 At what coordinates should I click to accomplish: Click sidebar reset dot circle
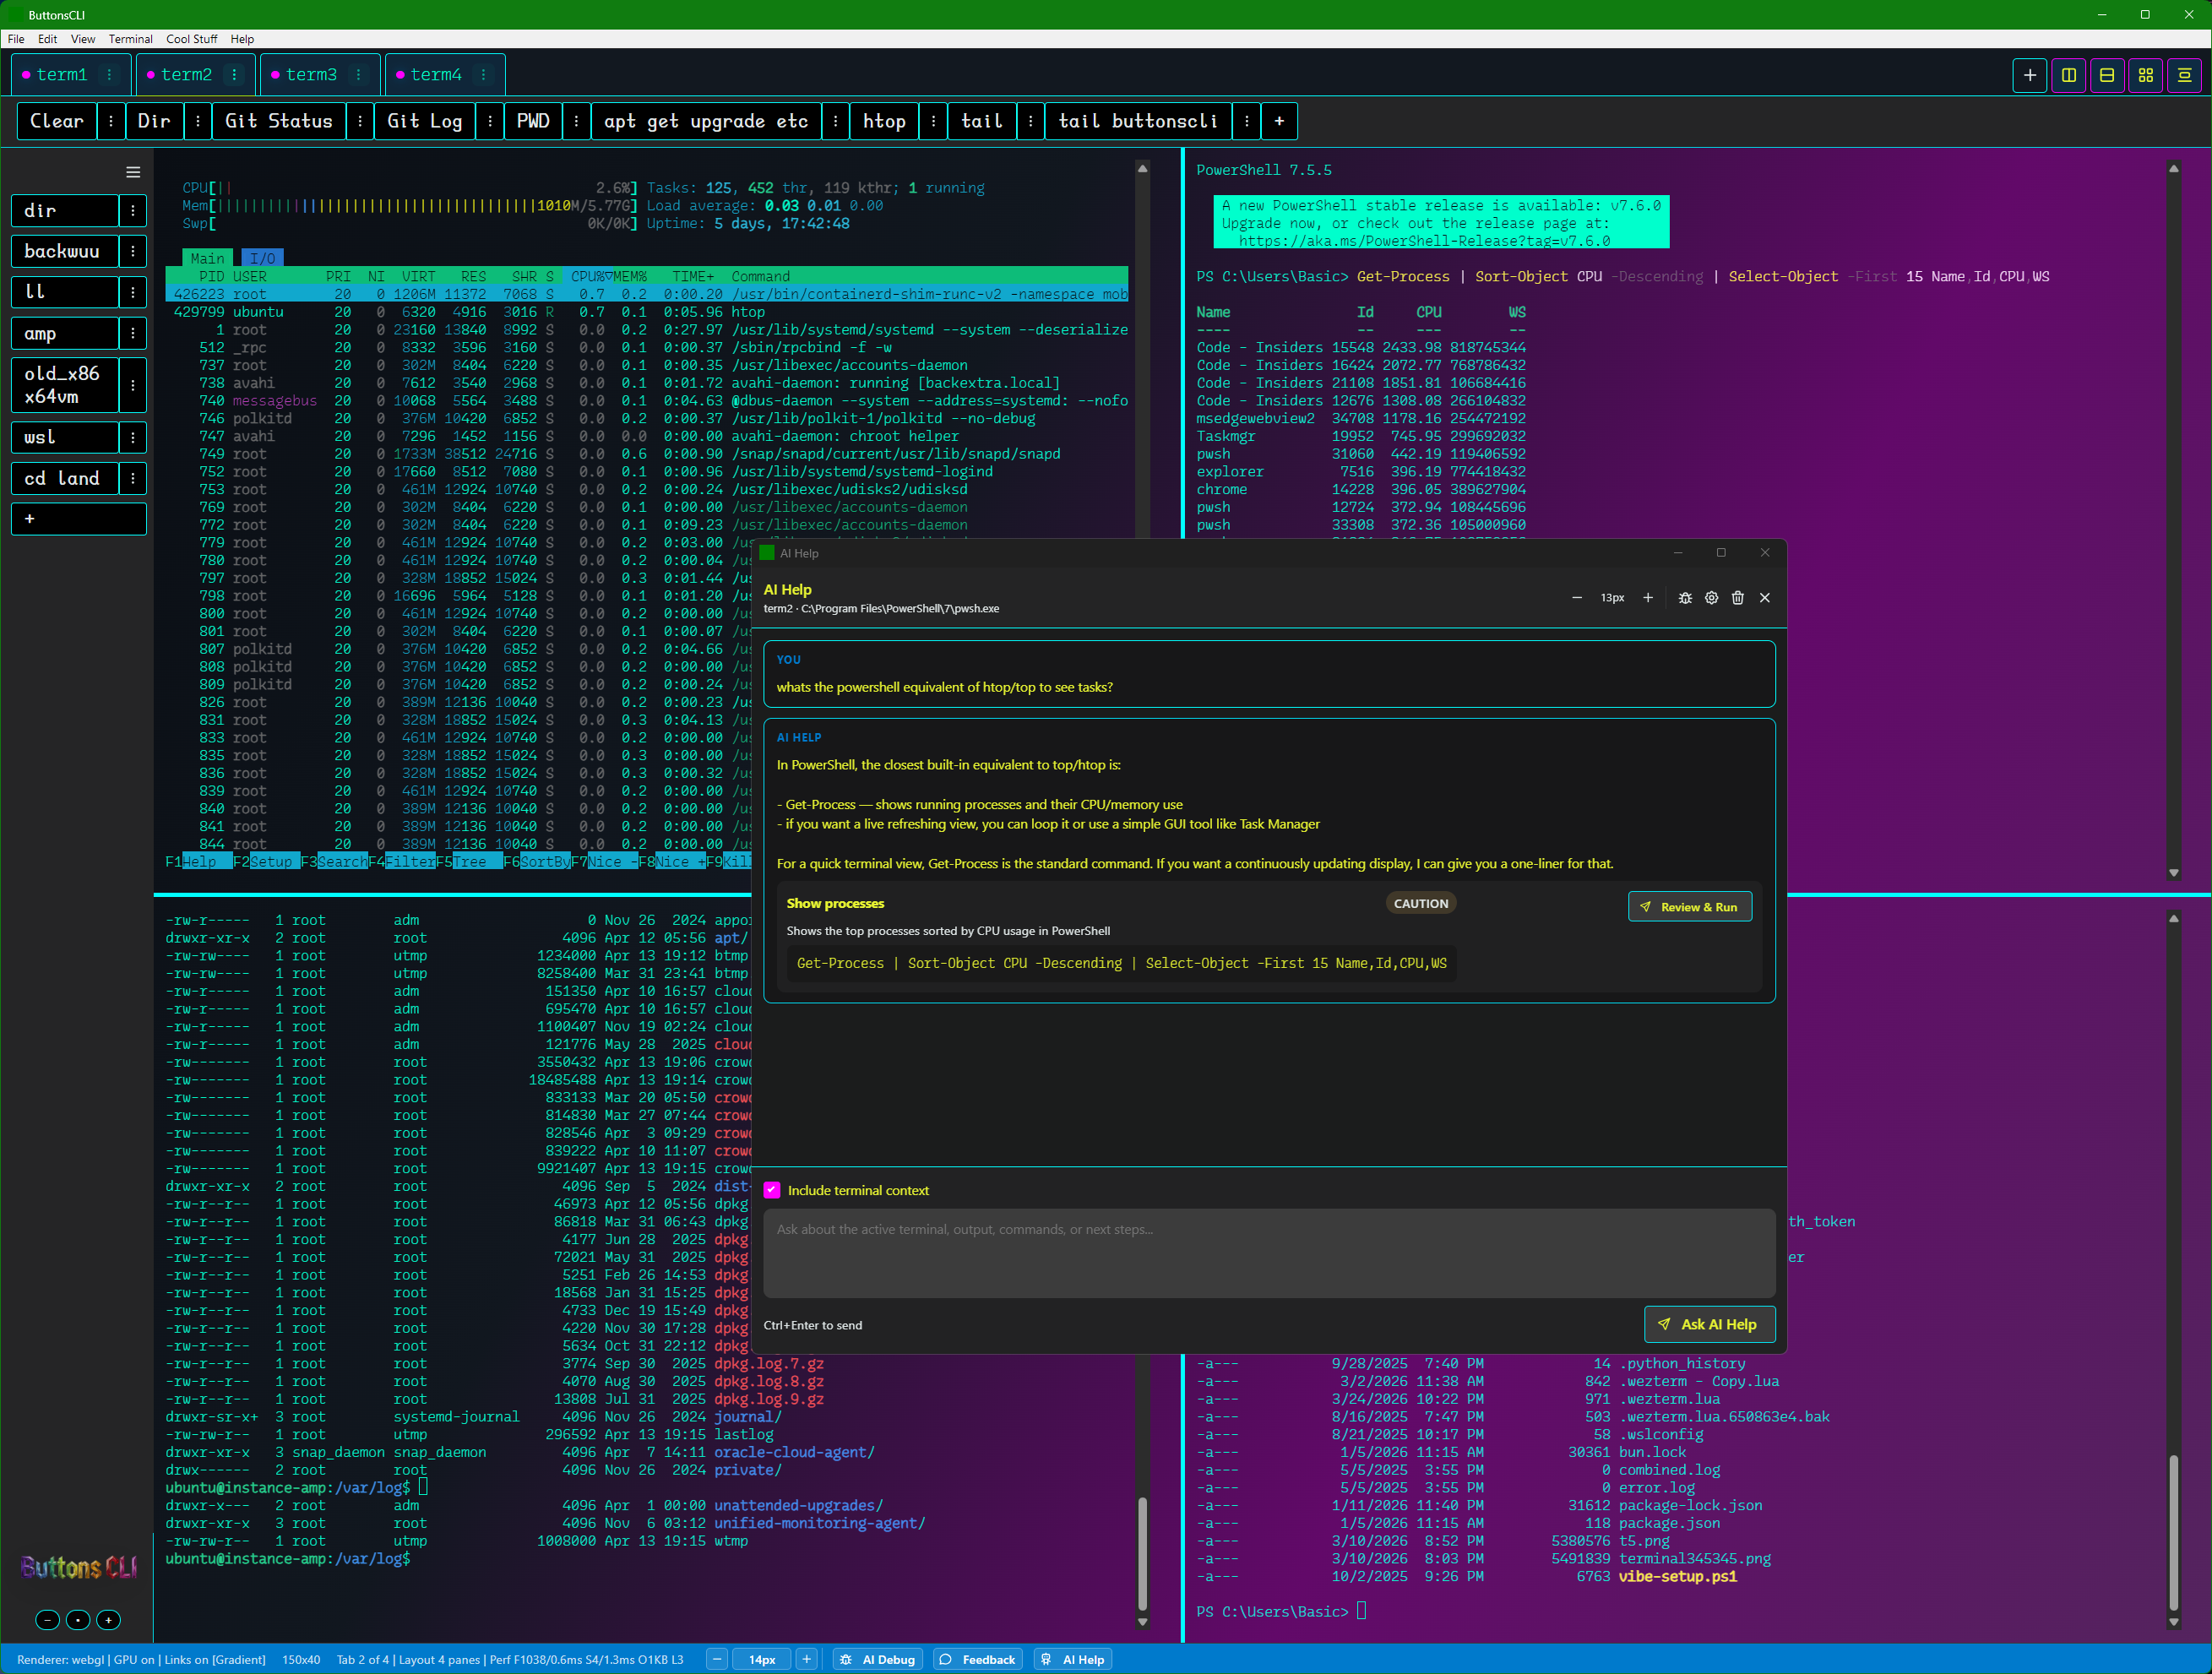point(78,1619)
